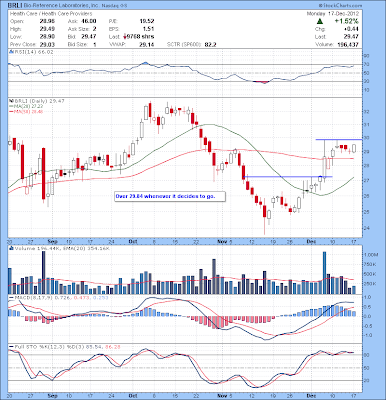
Task: Click the Bid Size value 1
Action: 95,44
